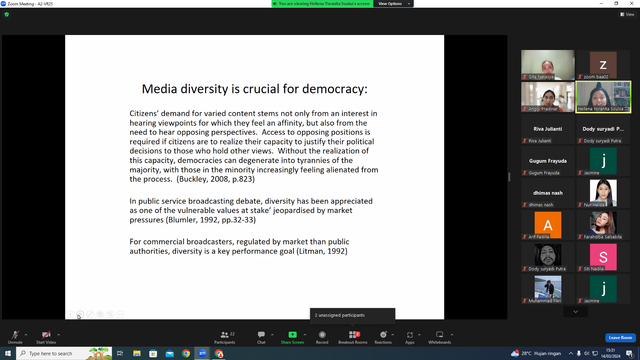Select Farahdiba Salsabila's participant tile
Viewport: 640px width, 360px height.
pyautogui.click(x=603, y=225)
